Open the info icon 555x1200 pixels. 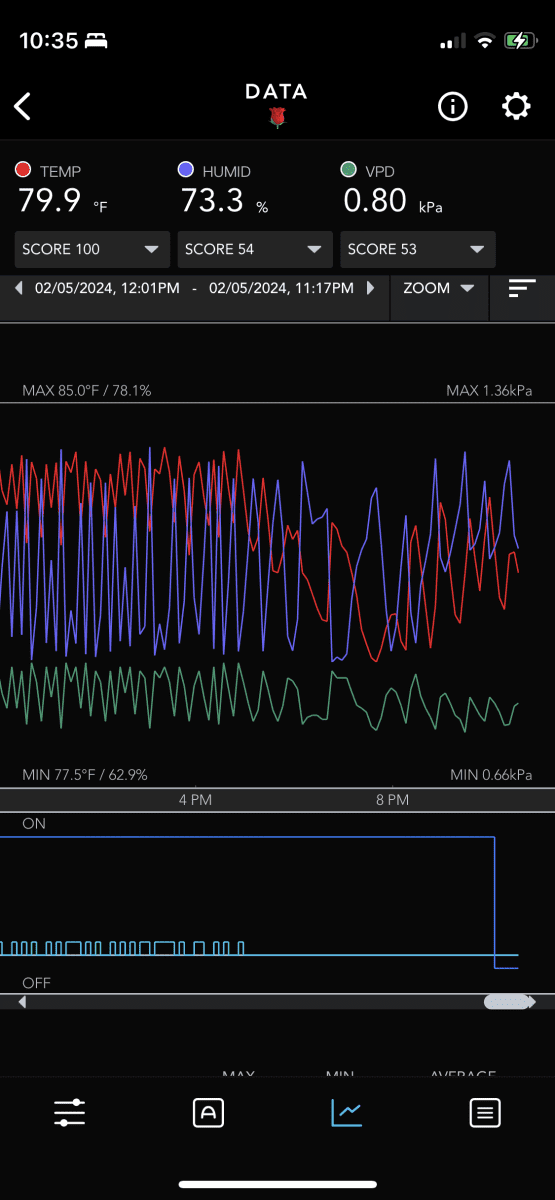click(453, 107)
